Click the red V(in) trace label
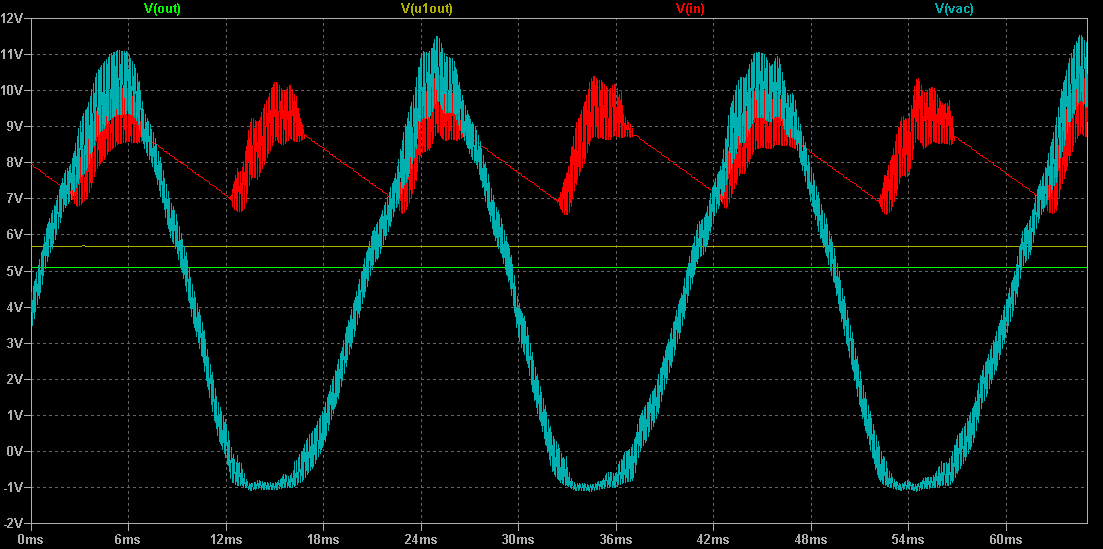The image size is (1103, 549). point(691,8)
